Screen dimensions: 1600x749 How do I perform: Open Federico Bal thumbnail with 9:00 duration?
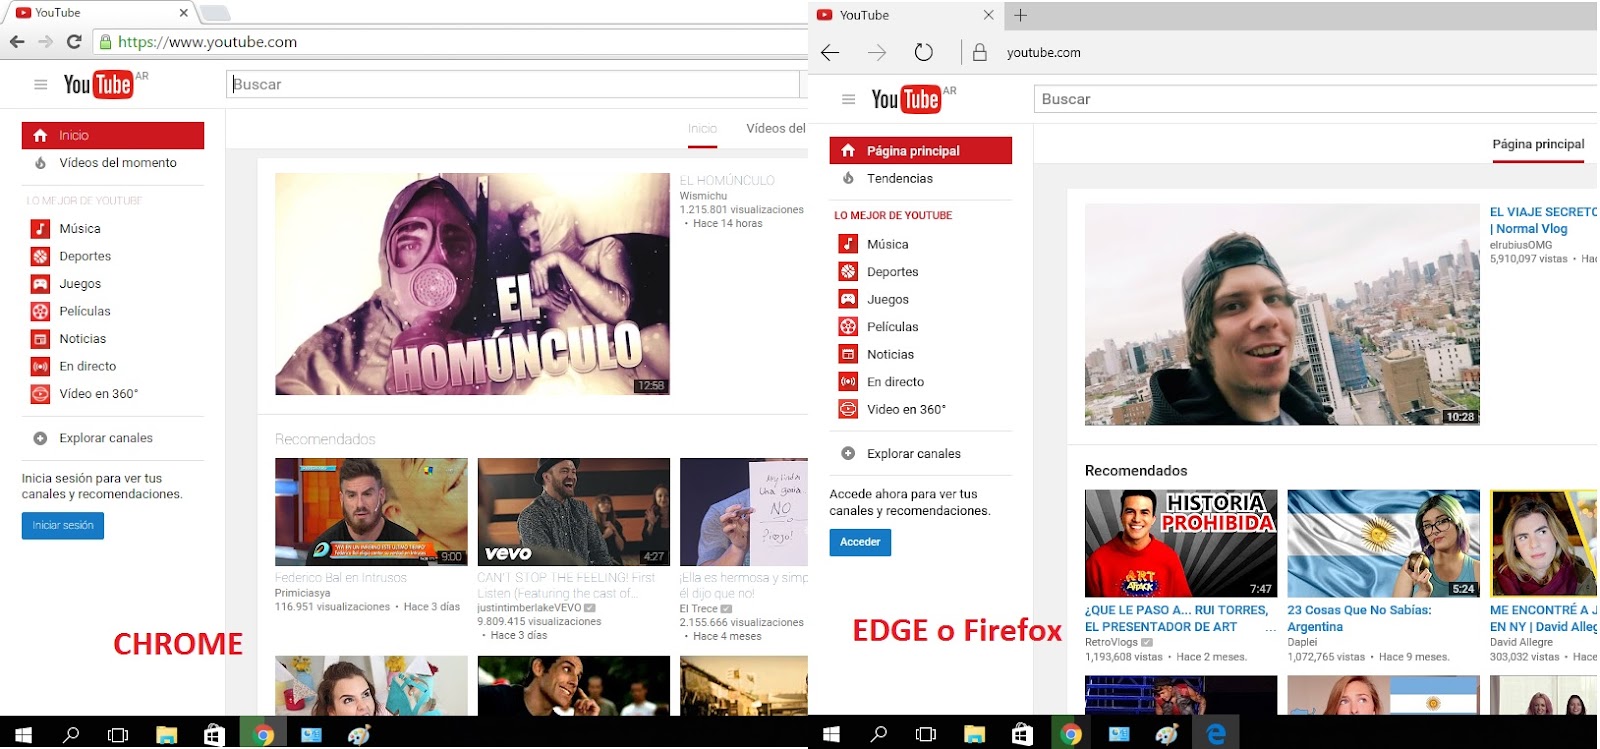pyautogui.click(x=371, y=512)
